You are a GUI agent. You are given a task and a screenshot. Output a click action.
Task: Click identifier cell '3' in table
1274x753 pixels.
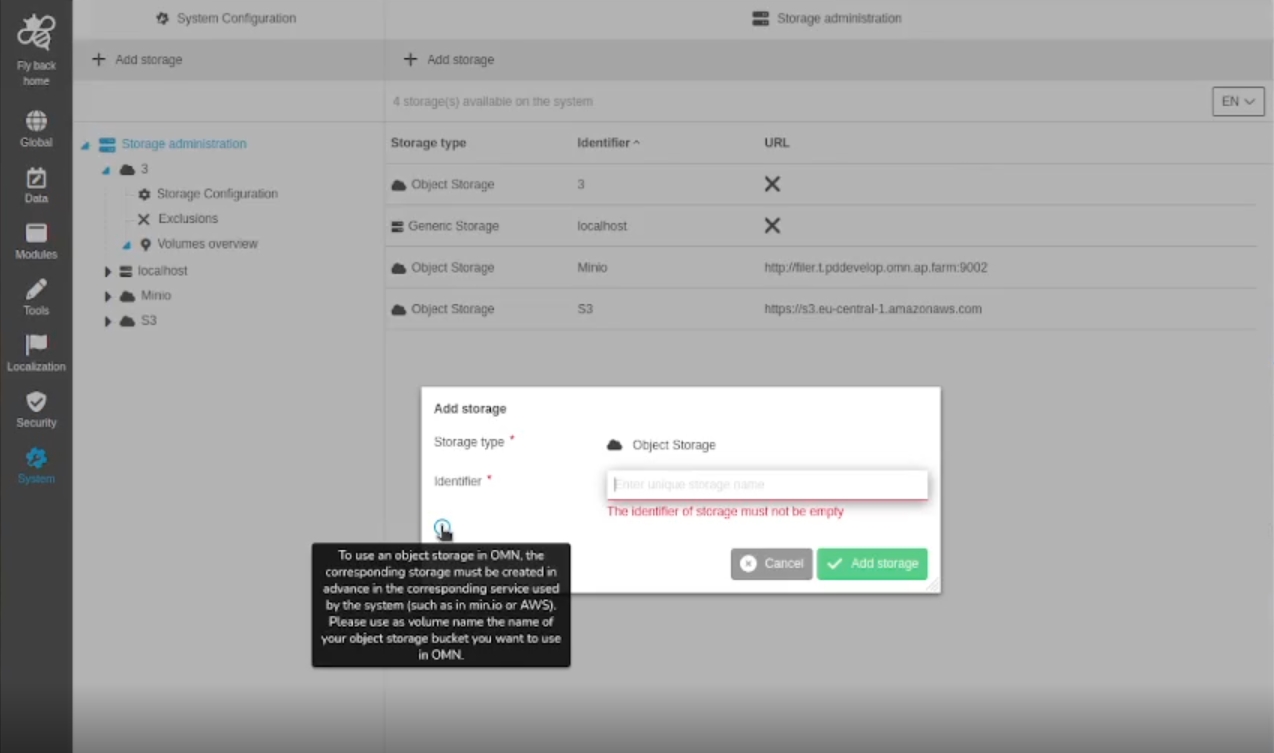(x=581, y=185)
